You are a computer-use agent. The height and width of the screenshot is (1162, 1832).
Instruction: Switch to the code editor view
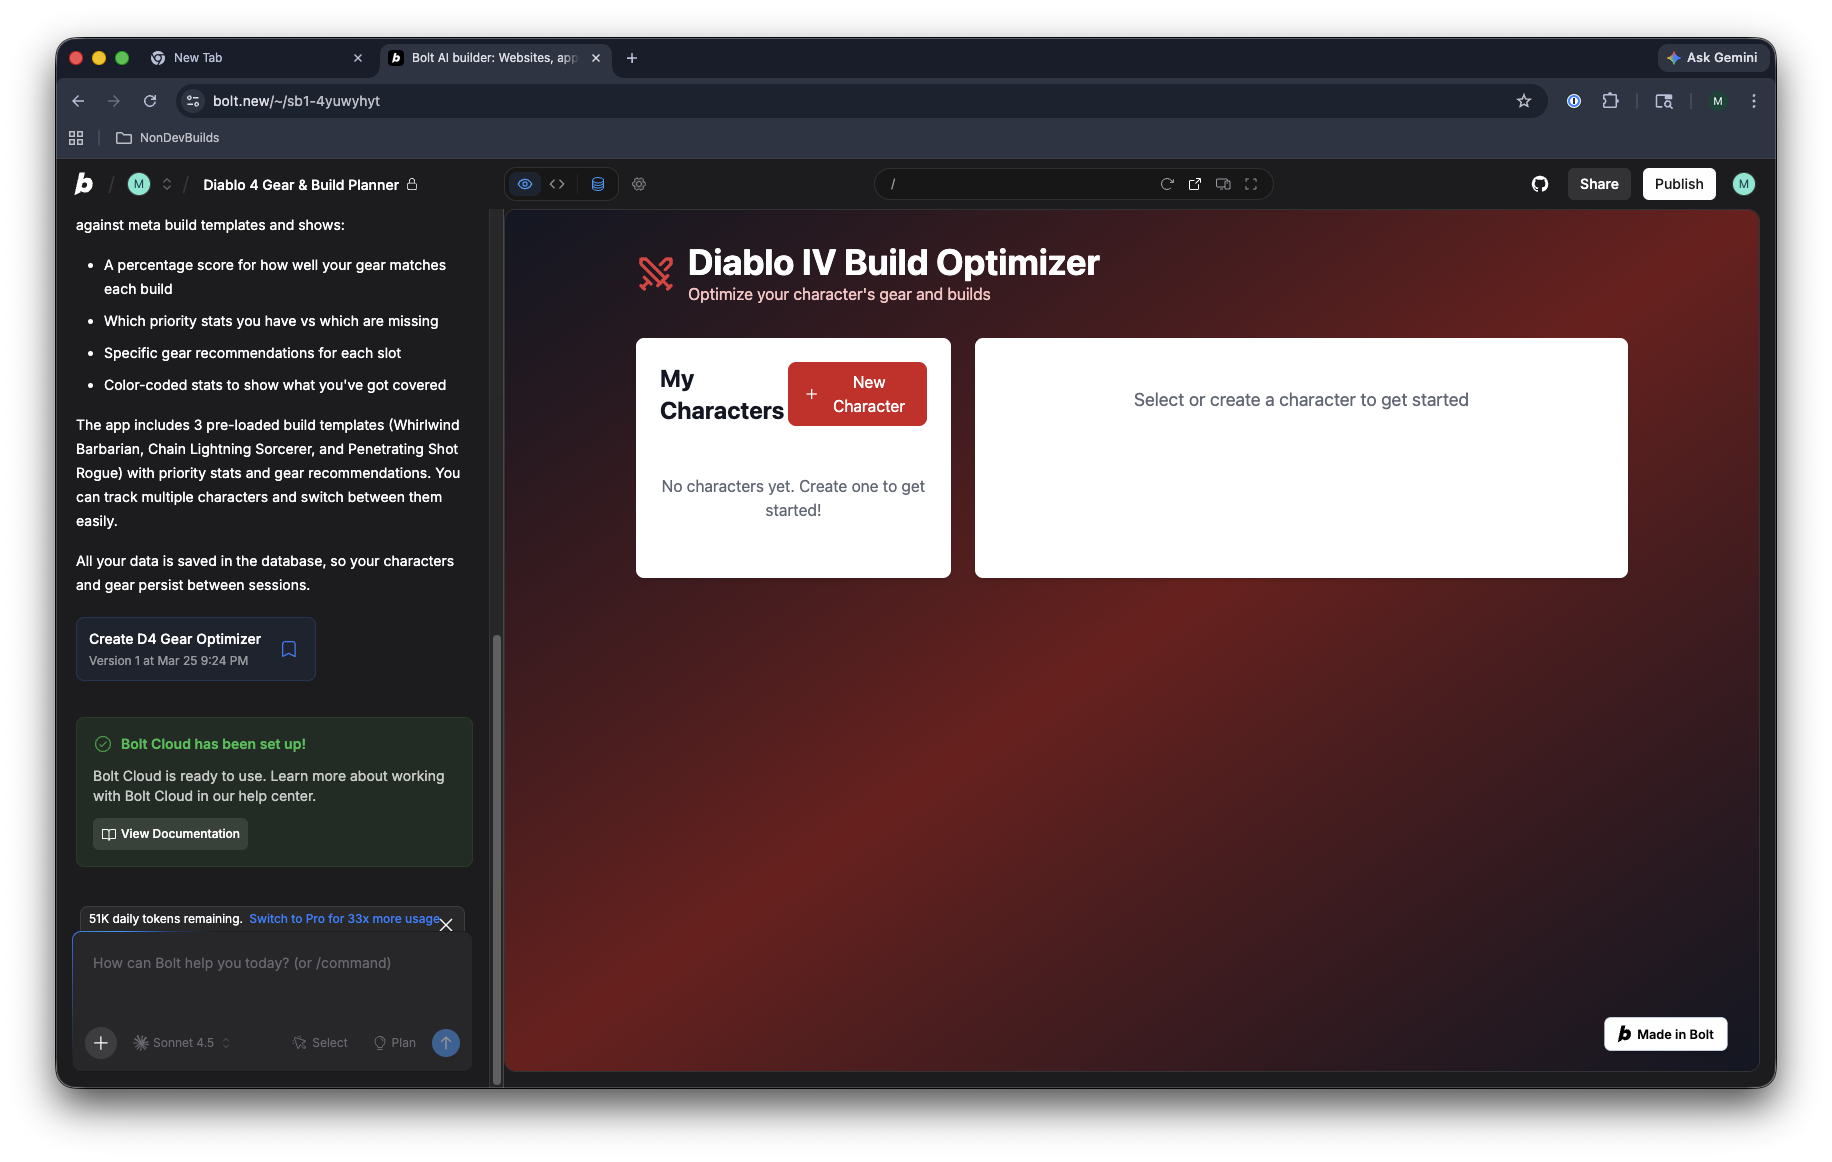click(x=557, y=184)
